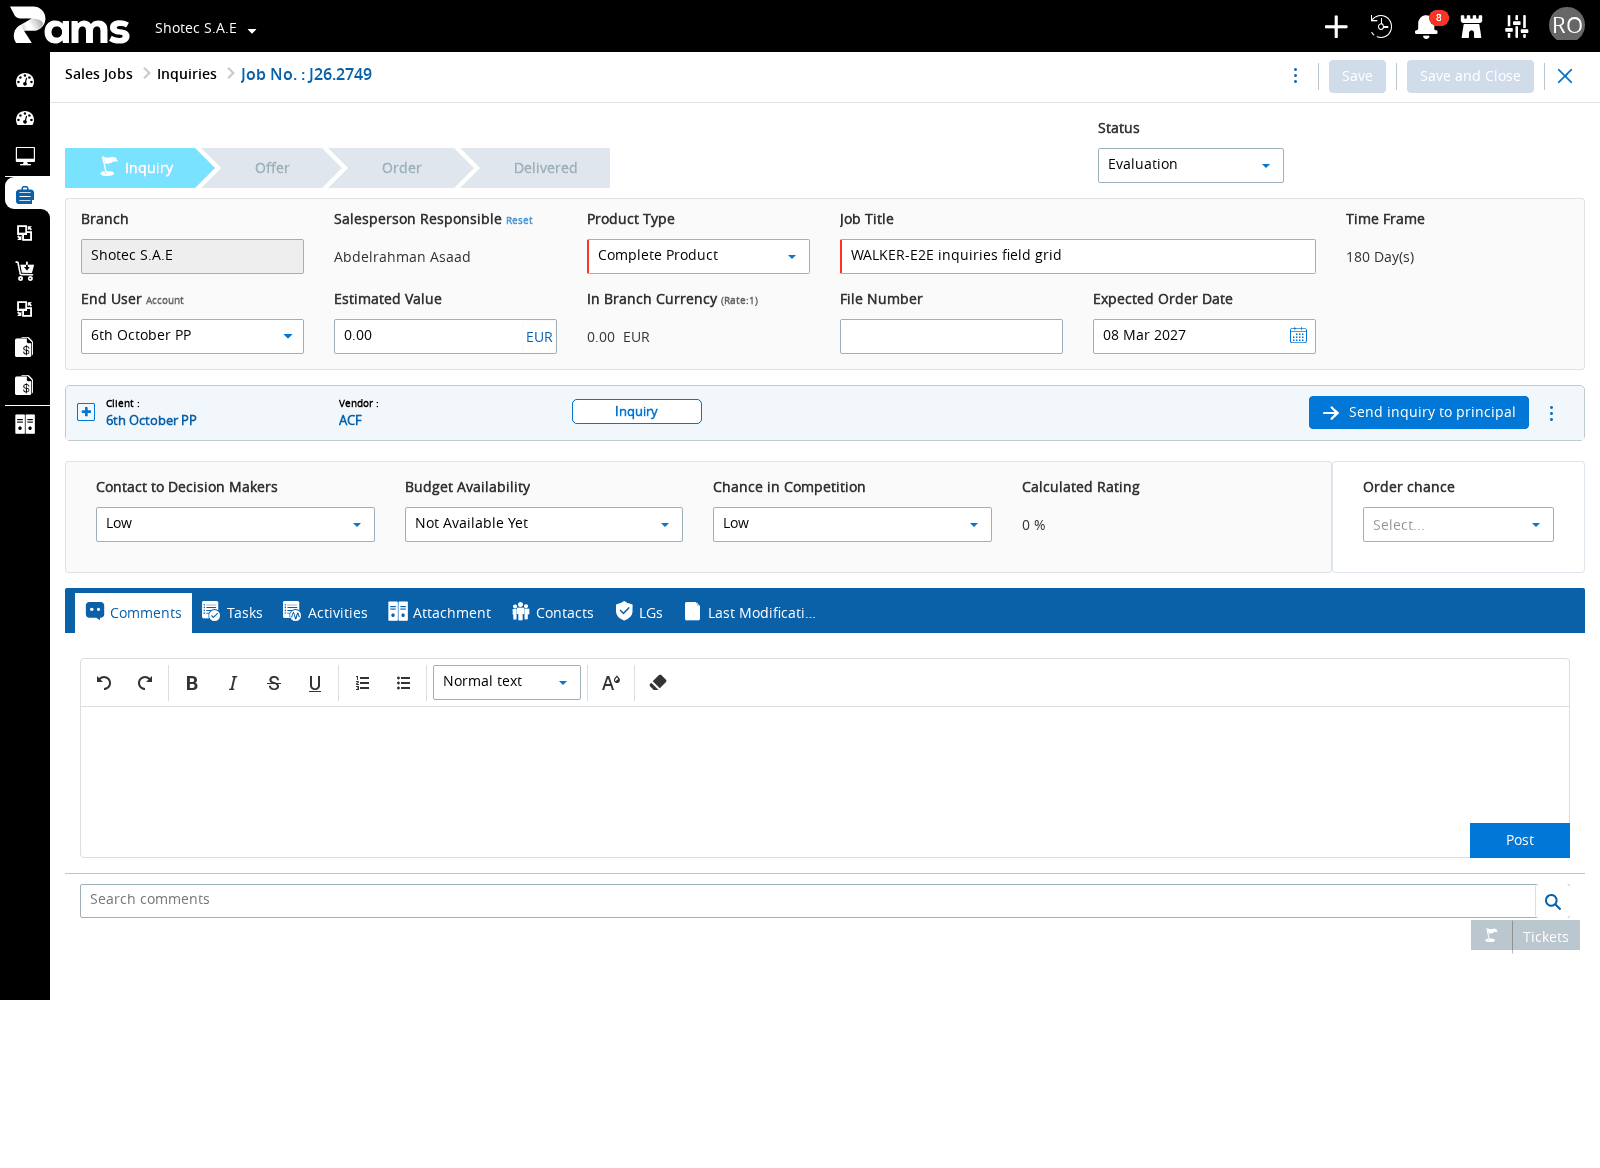Viewport: 1600px width, 1168px height.
Task: Click the Save button
Action: (x=1357, y=76)
